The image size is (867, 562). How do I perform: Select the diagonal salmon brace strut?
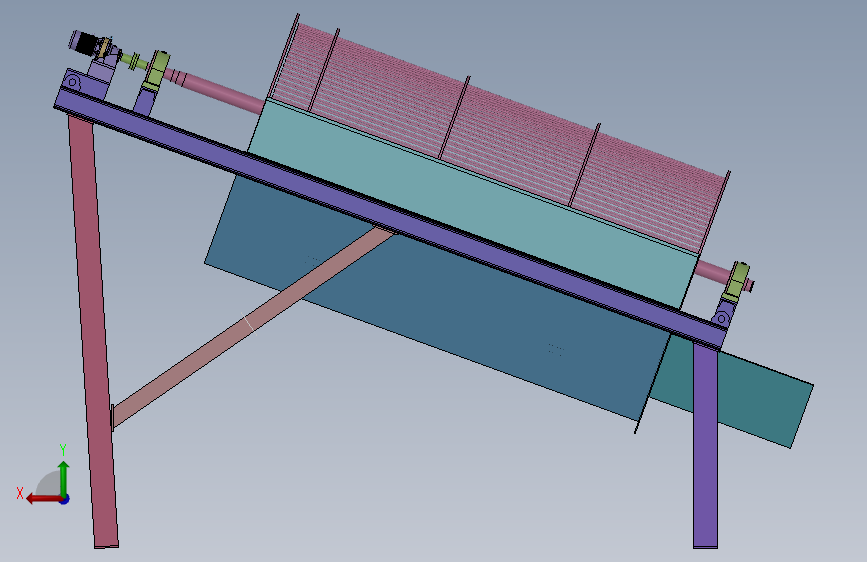click(252, 326)
